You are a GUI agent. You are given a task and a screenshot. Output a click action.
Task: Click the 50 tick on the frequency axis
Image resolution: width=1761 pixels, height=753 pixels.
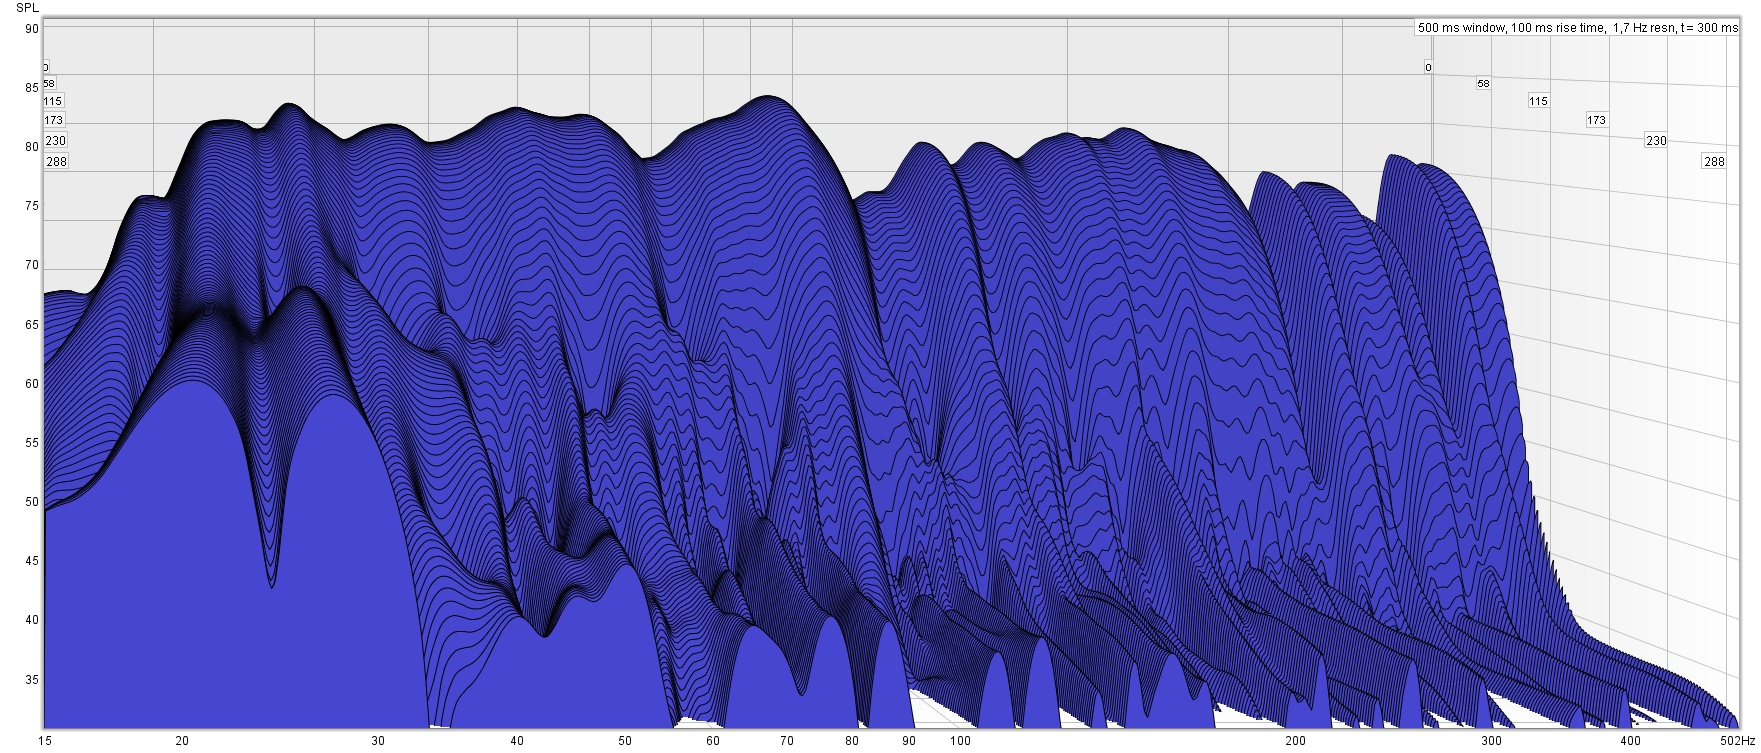pyautogui.click(x=624, y=741)
